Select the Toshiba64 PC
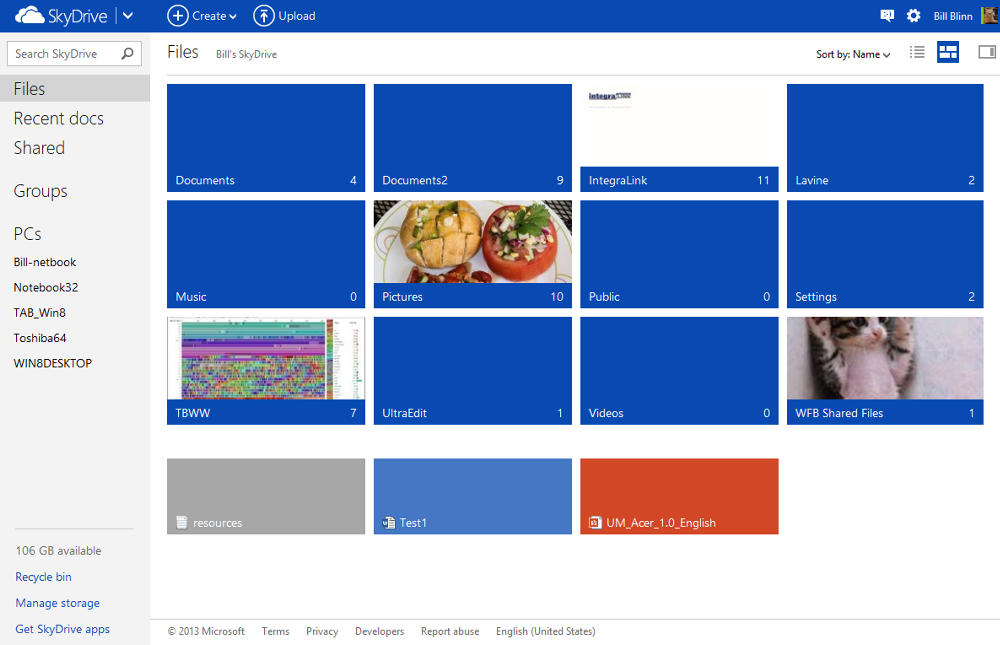 click(40, 338)
